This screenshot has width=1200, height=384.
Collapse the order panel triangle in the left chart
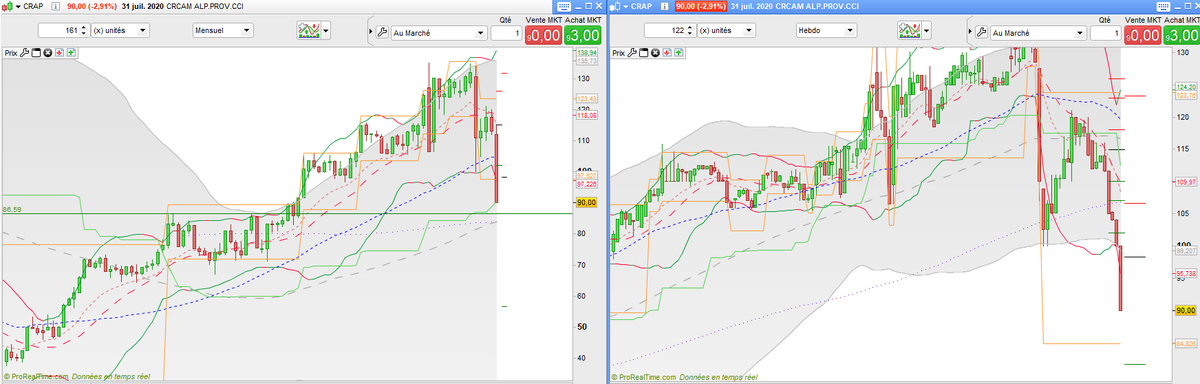tap(370, 32)
